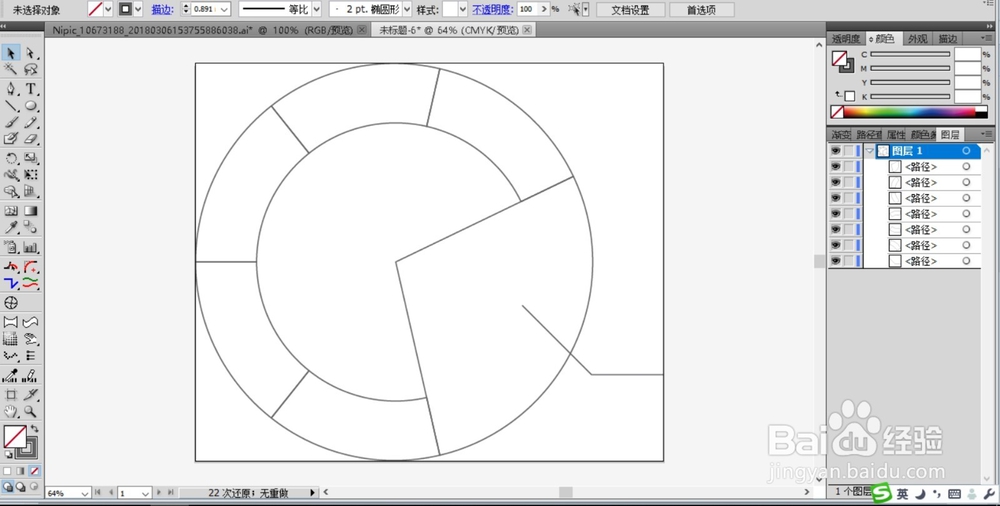Open the 外观 panel tab
The height and width of the screenshot is (506, 1000).
(918, 39)
